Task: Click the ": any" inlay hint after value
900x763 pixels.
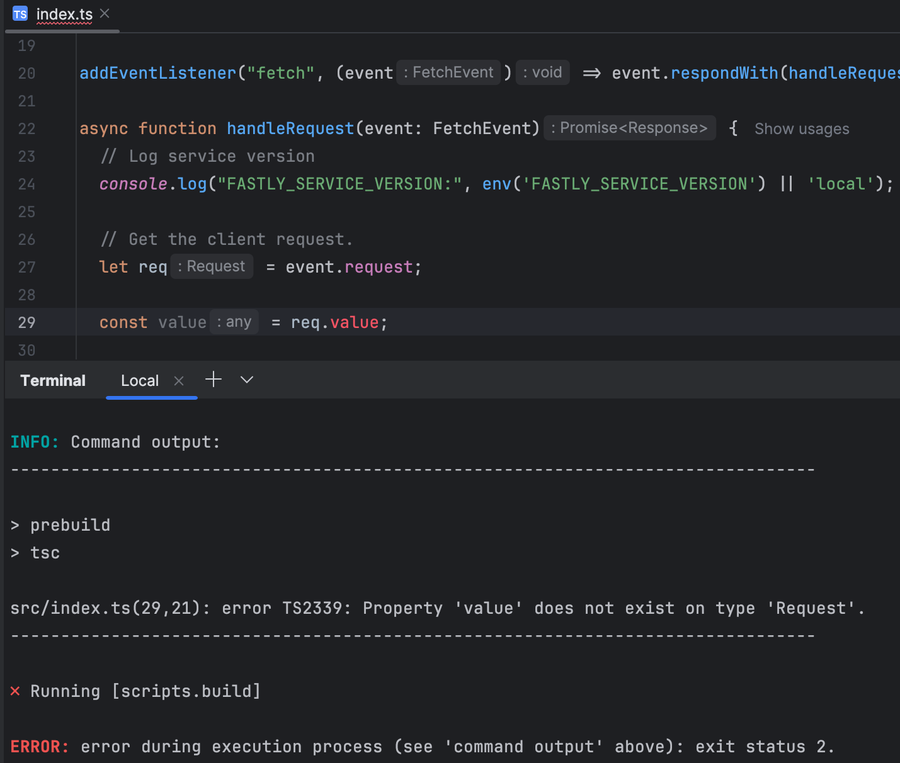Action: [234, 322]
